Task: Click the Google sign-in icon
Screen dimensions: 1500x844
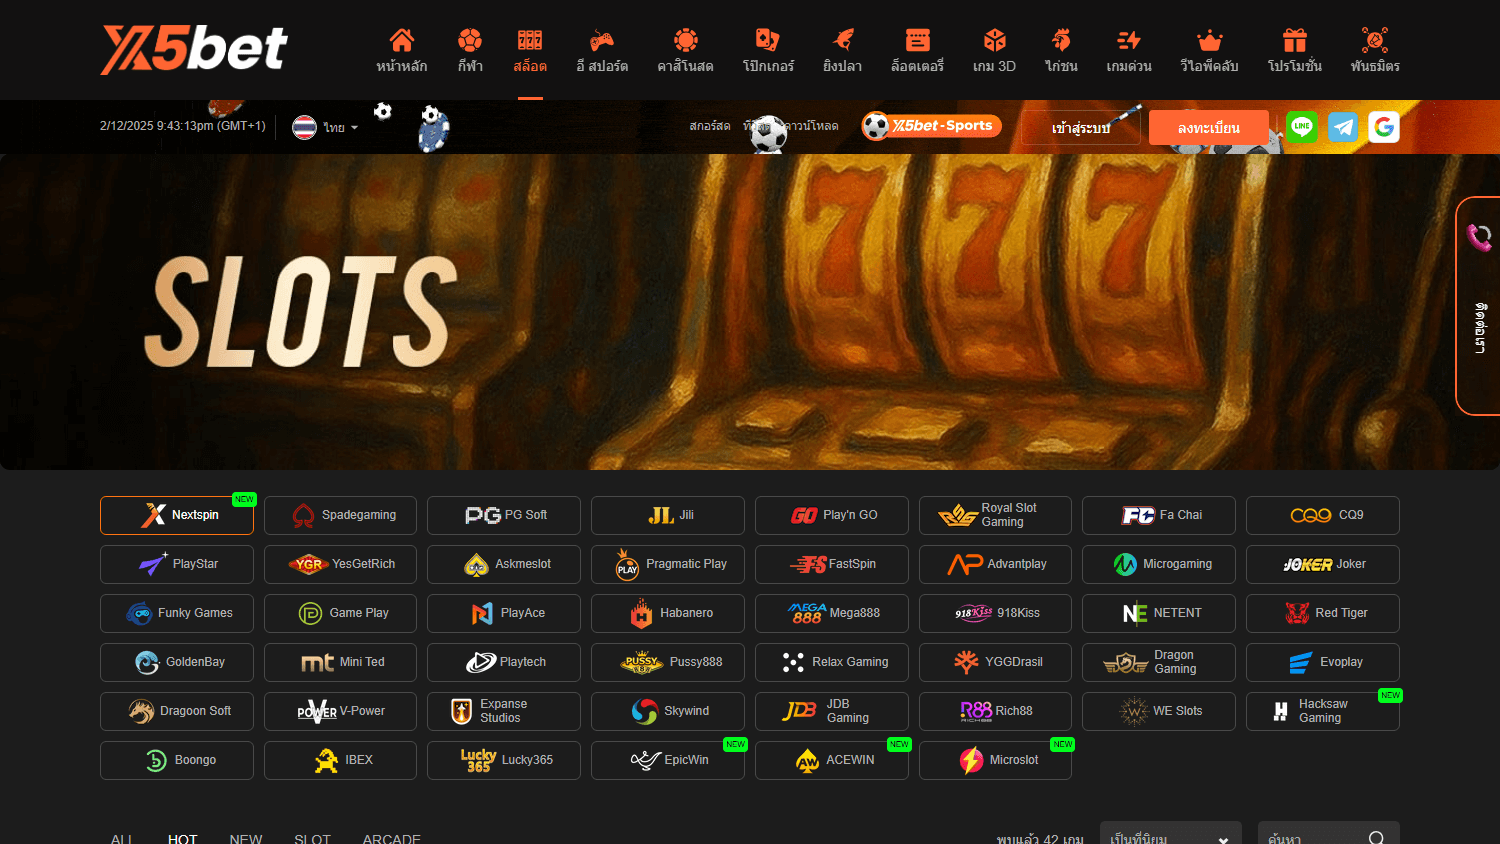Action: point(1384,127)
